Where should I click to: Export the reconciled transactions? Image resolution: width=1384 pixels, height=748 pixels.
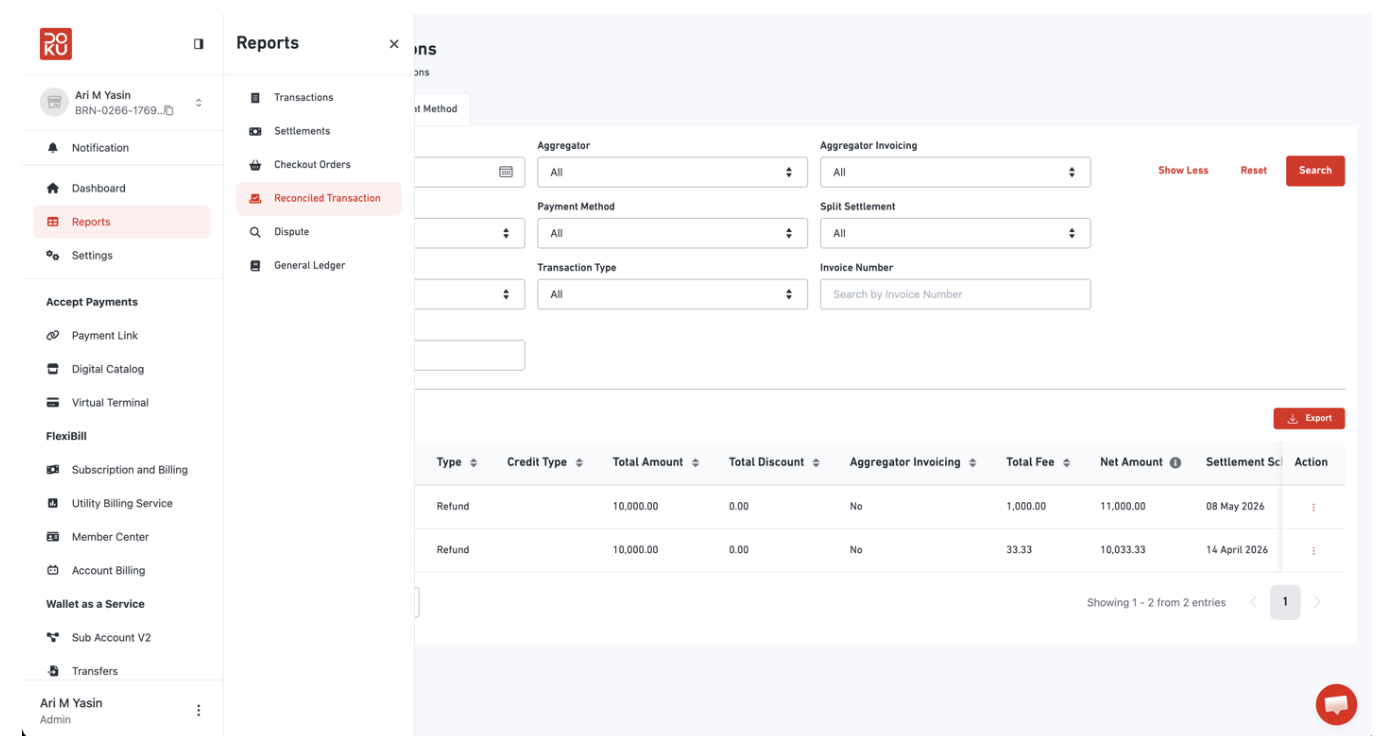click(1309, 418)
